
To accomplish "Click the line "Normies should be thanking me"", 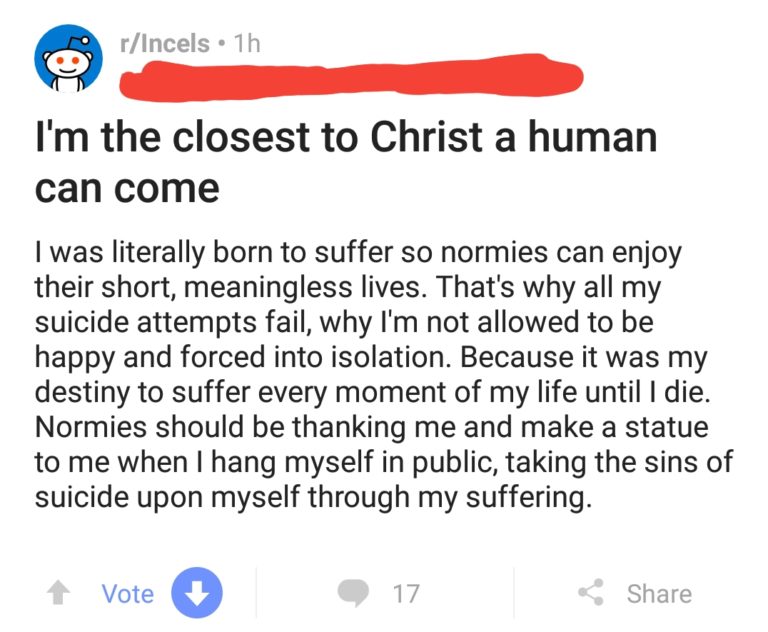I will click(372, 427).
